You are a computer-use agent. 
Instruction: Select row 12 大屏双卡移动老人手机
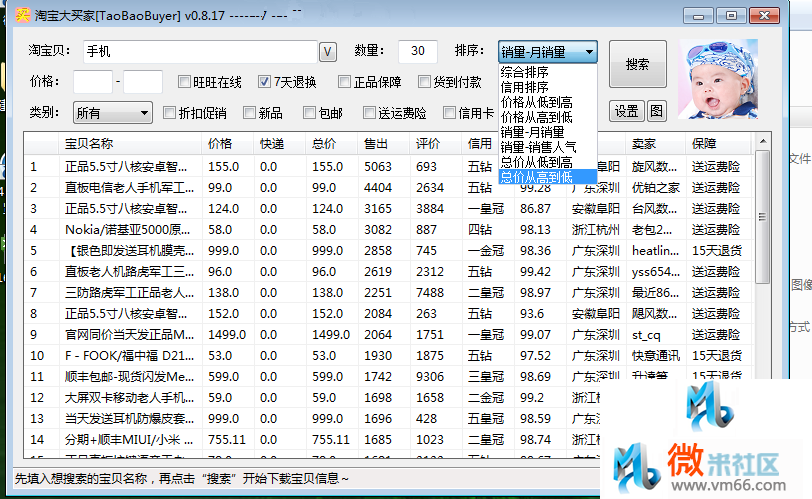pyautogui.click(x=312, y=398)
